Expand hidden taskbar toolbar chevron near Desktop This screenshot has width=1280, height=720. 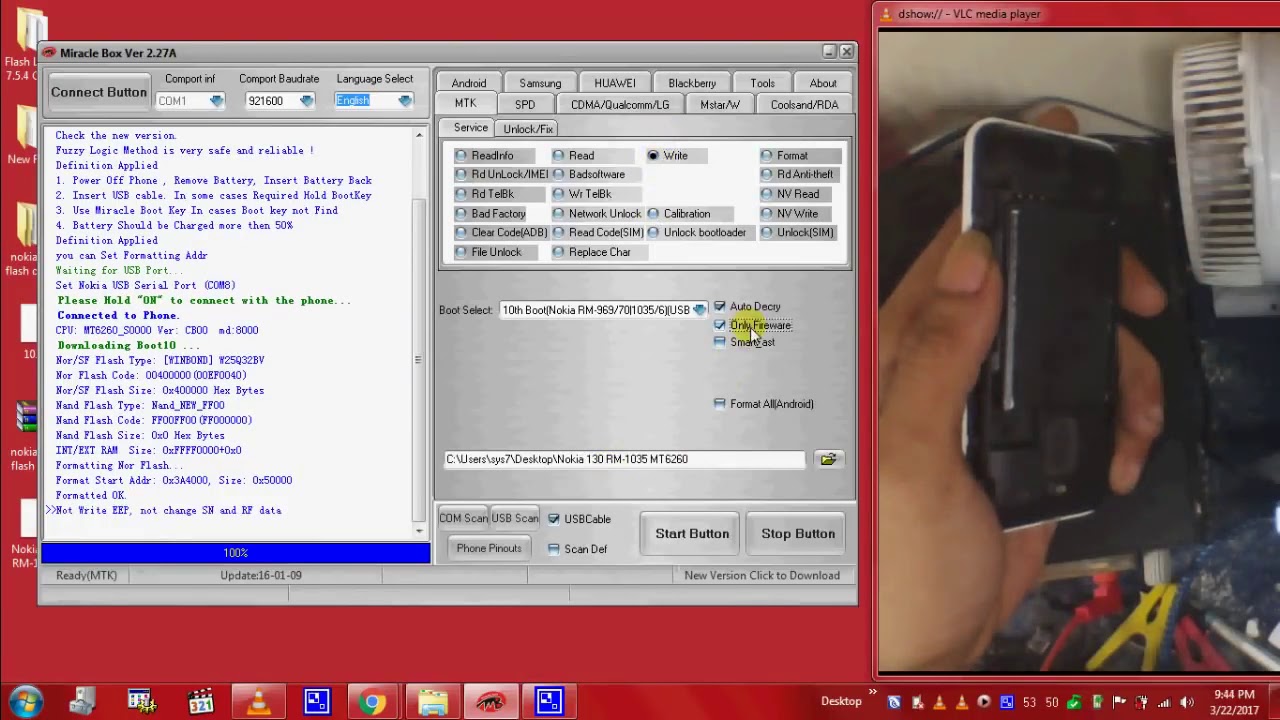[x=873, y=692]
